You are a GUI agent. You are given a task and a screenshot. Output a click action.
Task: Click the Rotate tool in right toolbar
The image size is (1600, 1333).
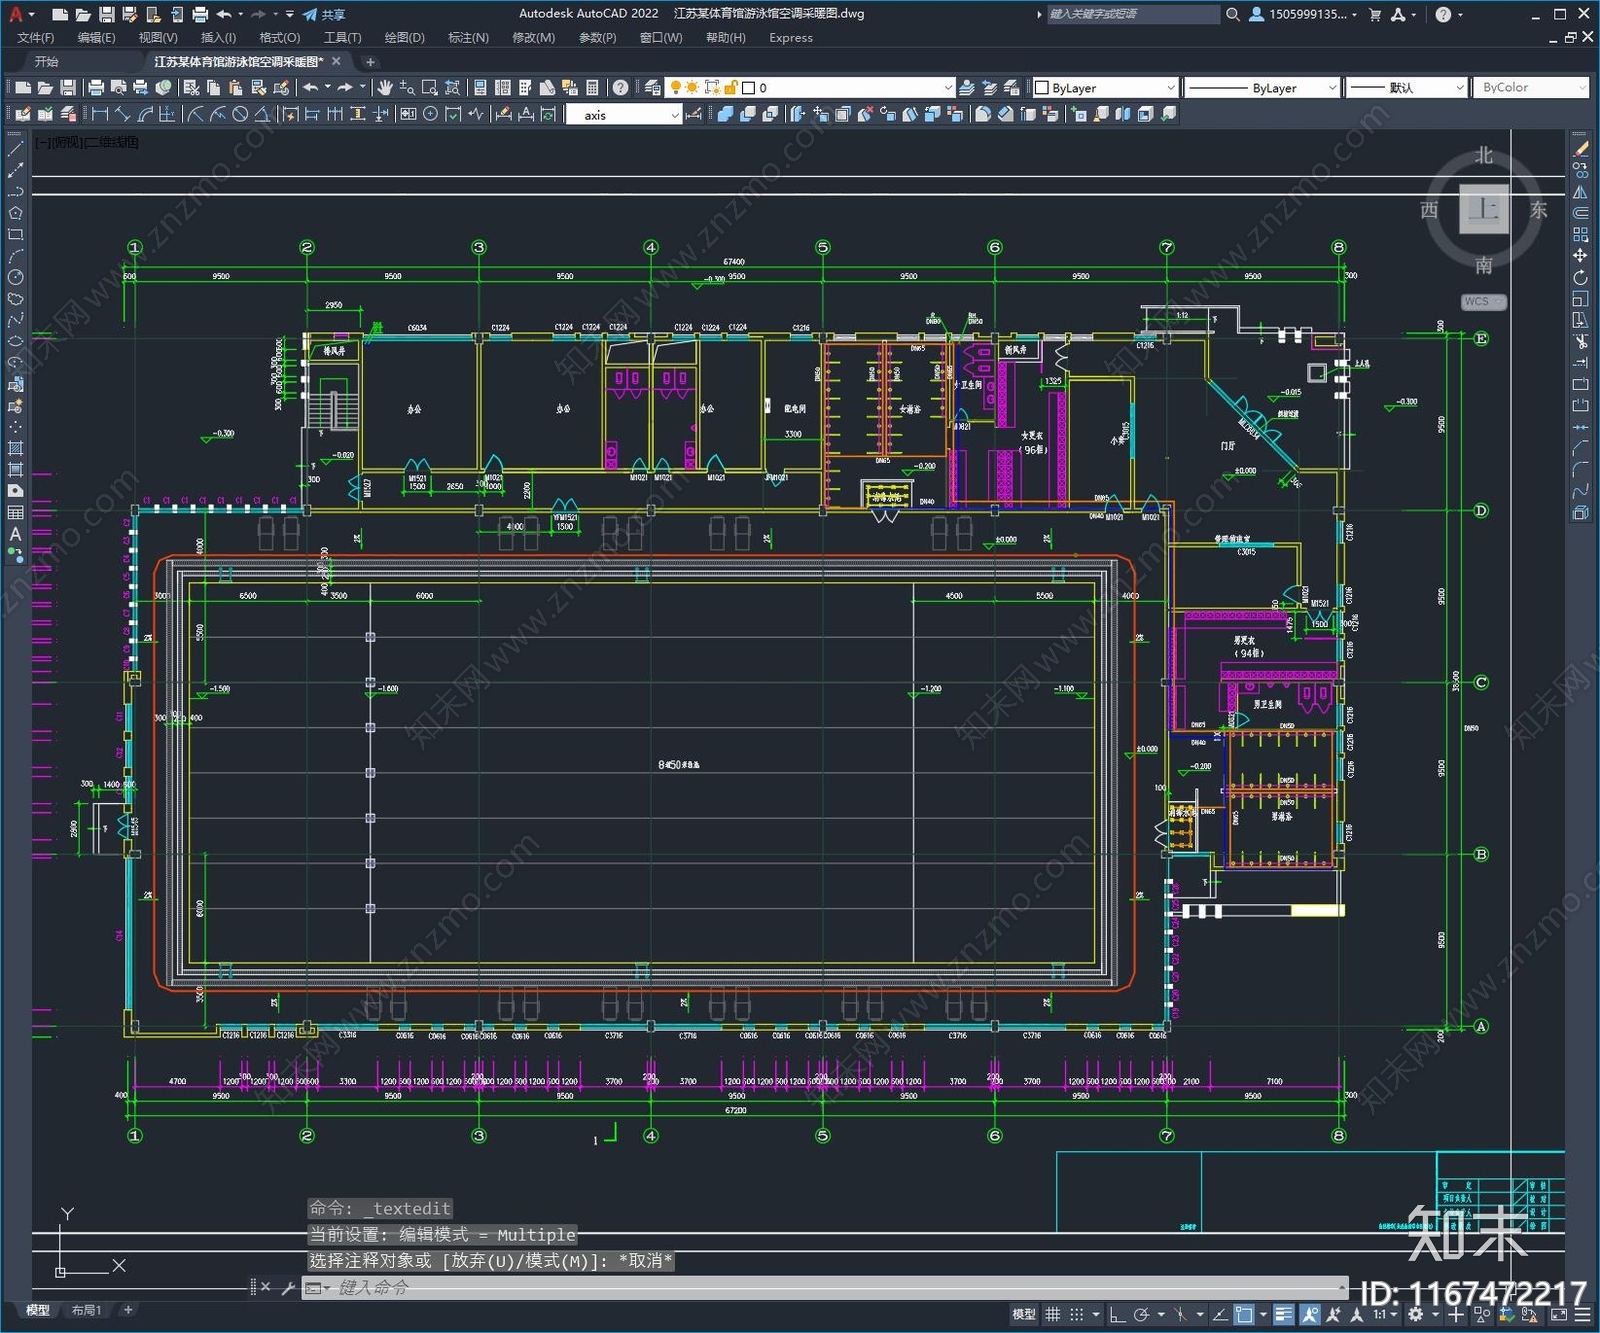point(1580,277)
